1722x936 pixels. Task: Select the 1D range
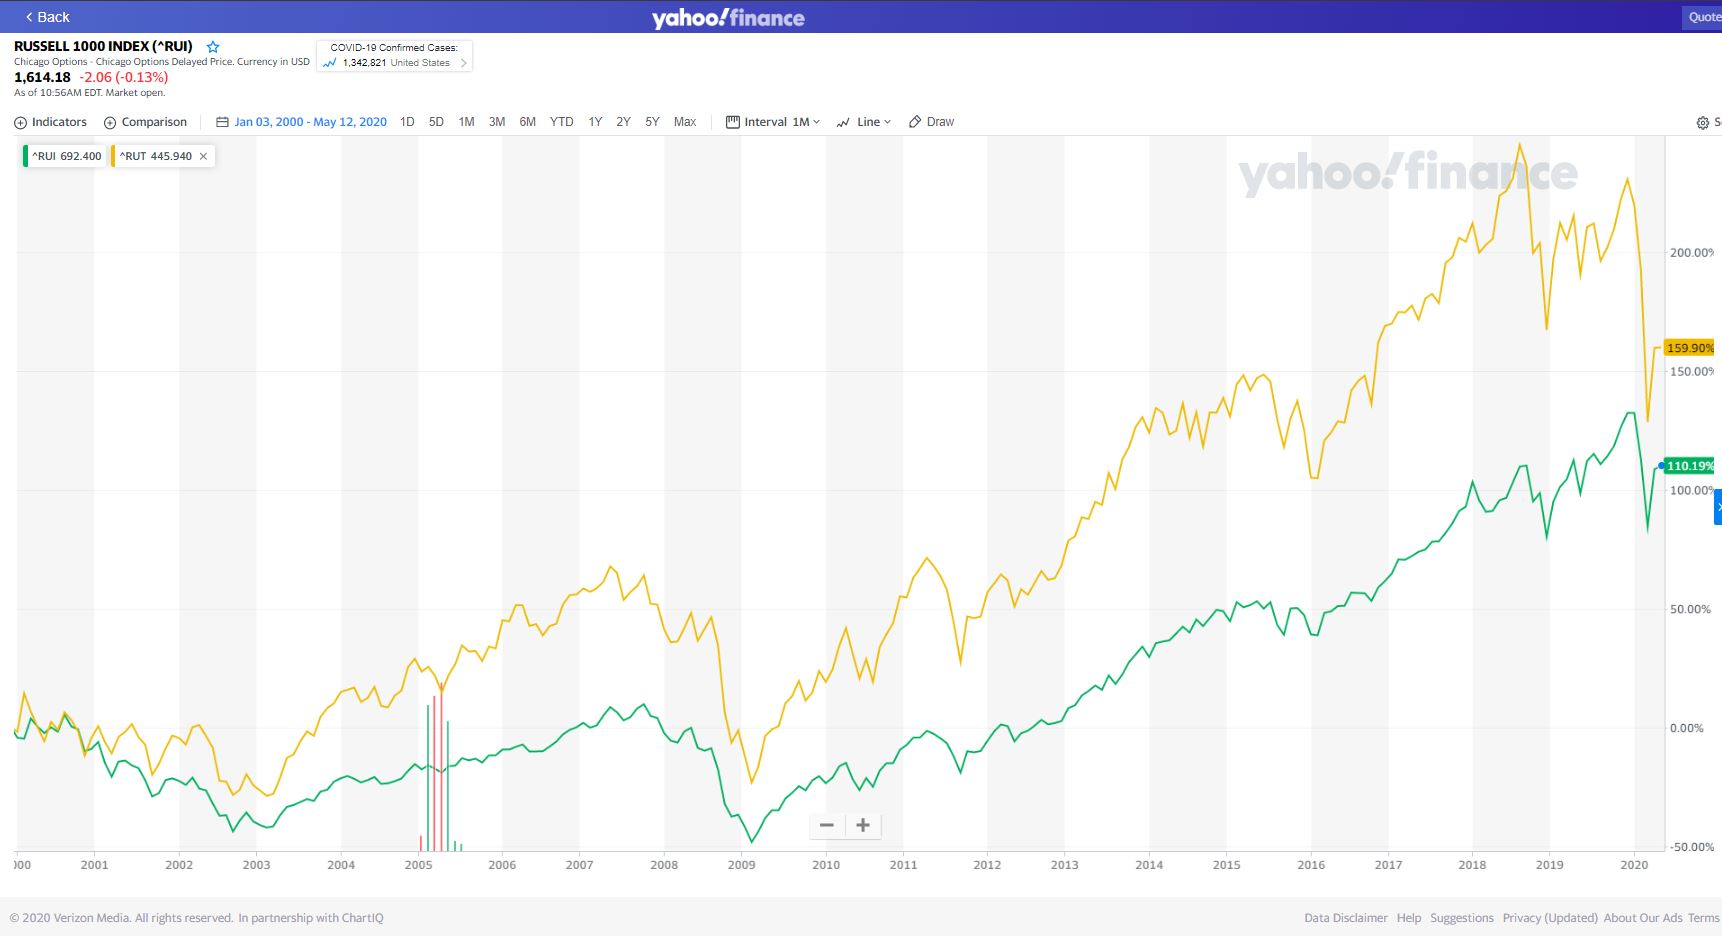pyautogui.click(x=407, y=122)
